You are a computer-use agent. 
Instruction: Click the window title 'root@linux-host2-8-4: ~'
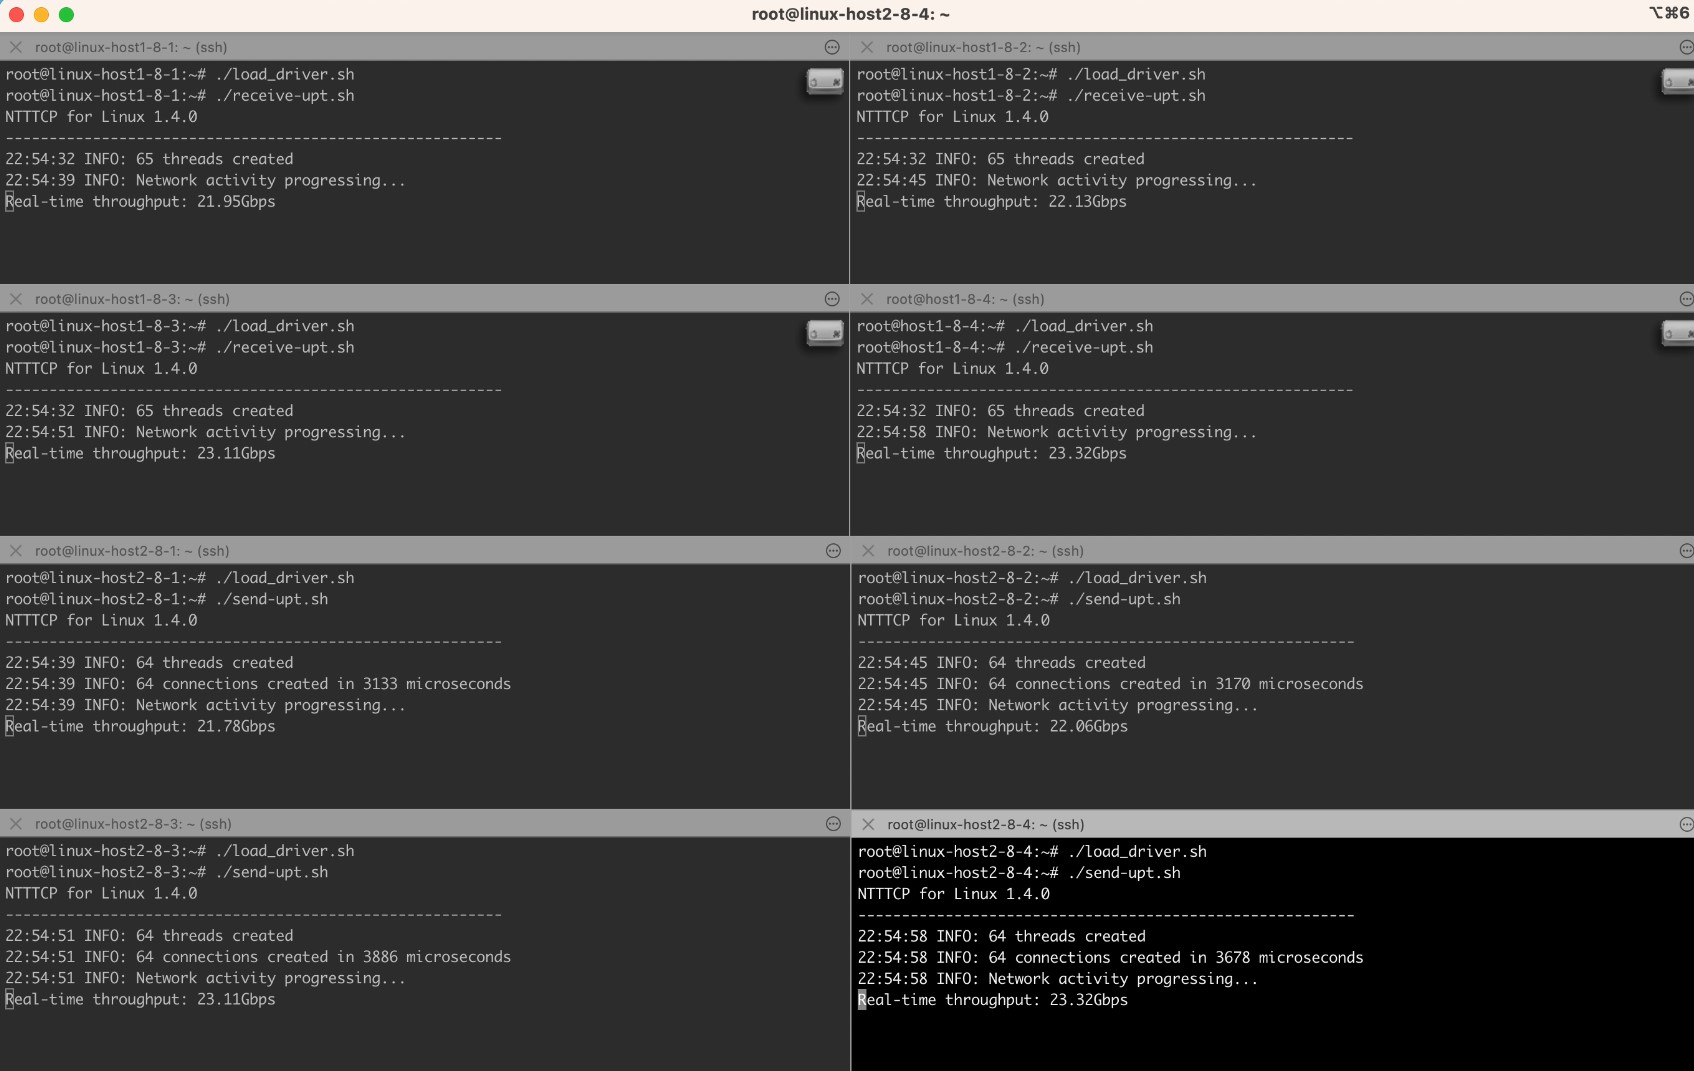click(x=850, y=14)
